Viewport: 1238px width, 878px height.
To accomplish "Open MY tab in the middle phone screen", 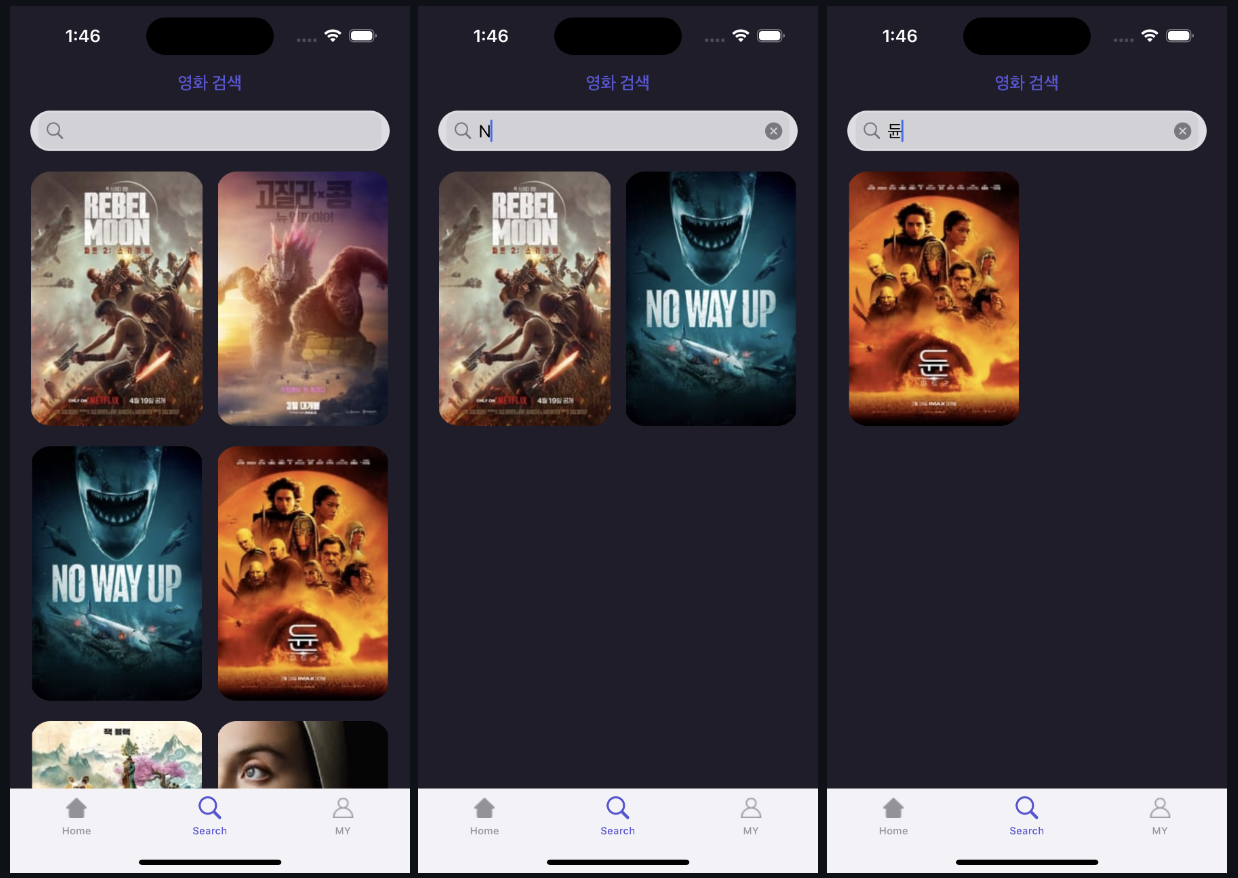I will pos(751,816).
